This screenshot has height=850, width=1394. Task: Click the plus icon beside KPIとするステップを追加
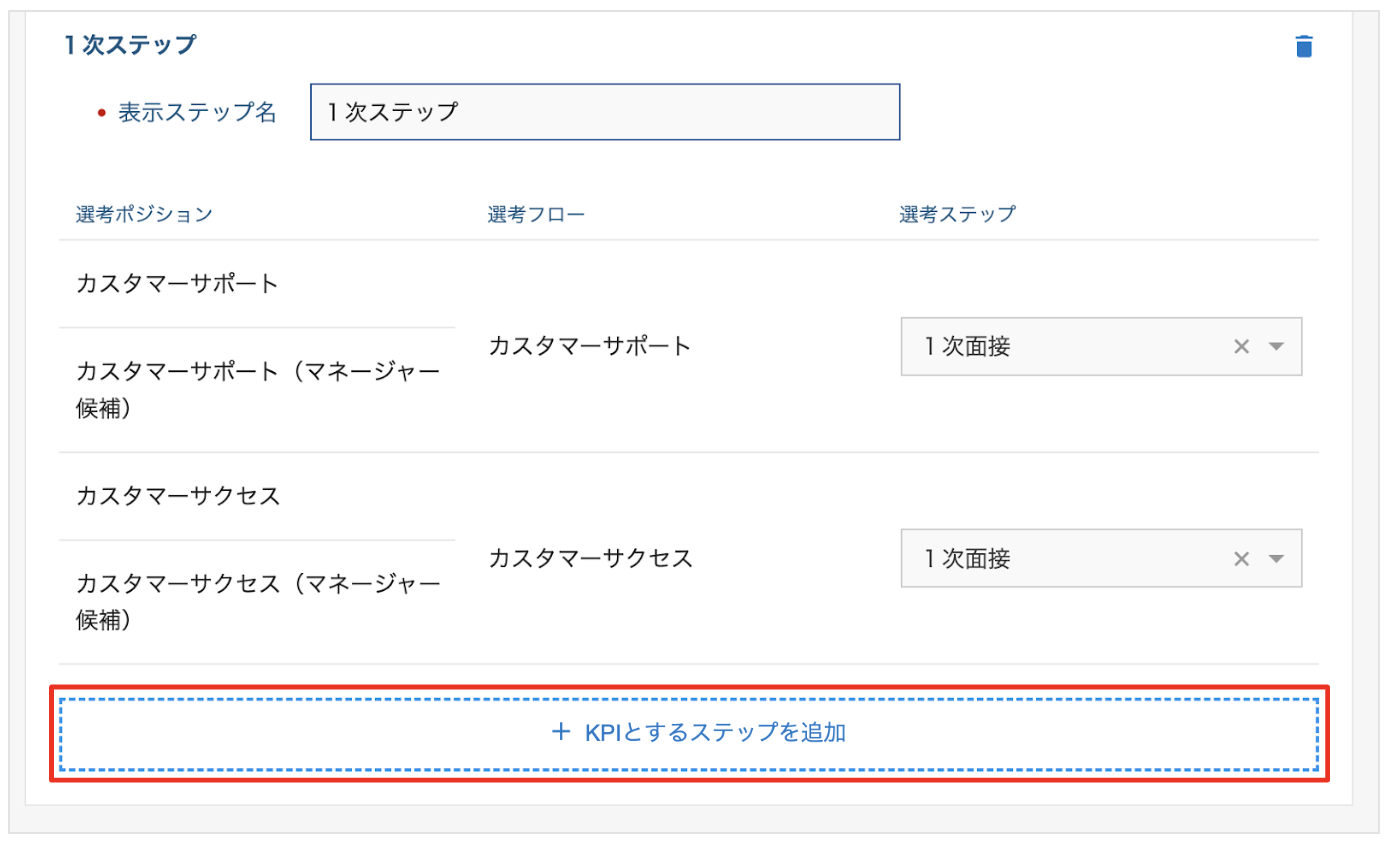pos(560,733)
